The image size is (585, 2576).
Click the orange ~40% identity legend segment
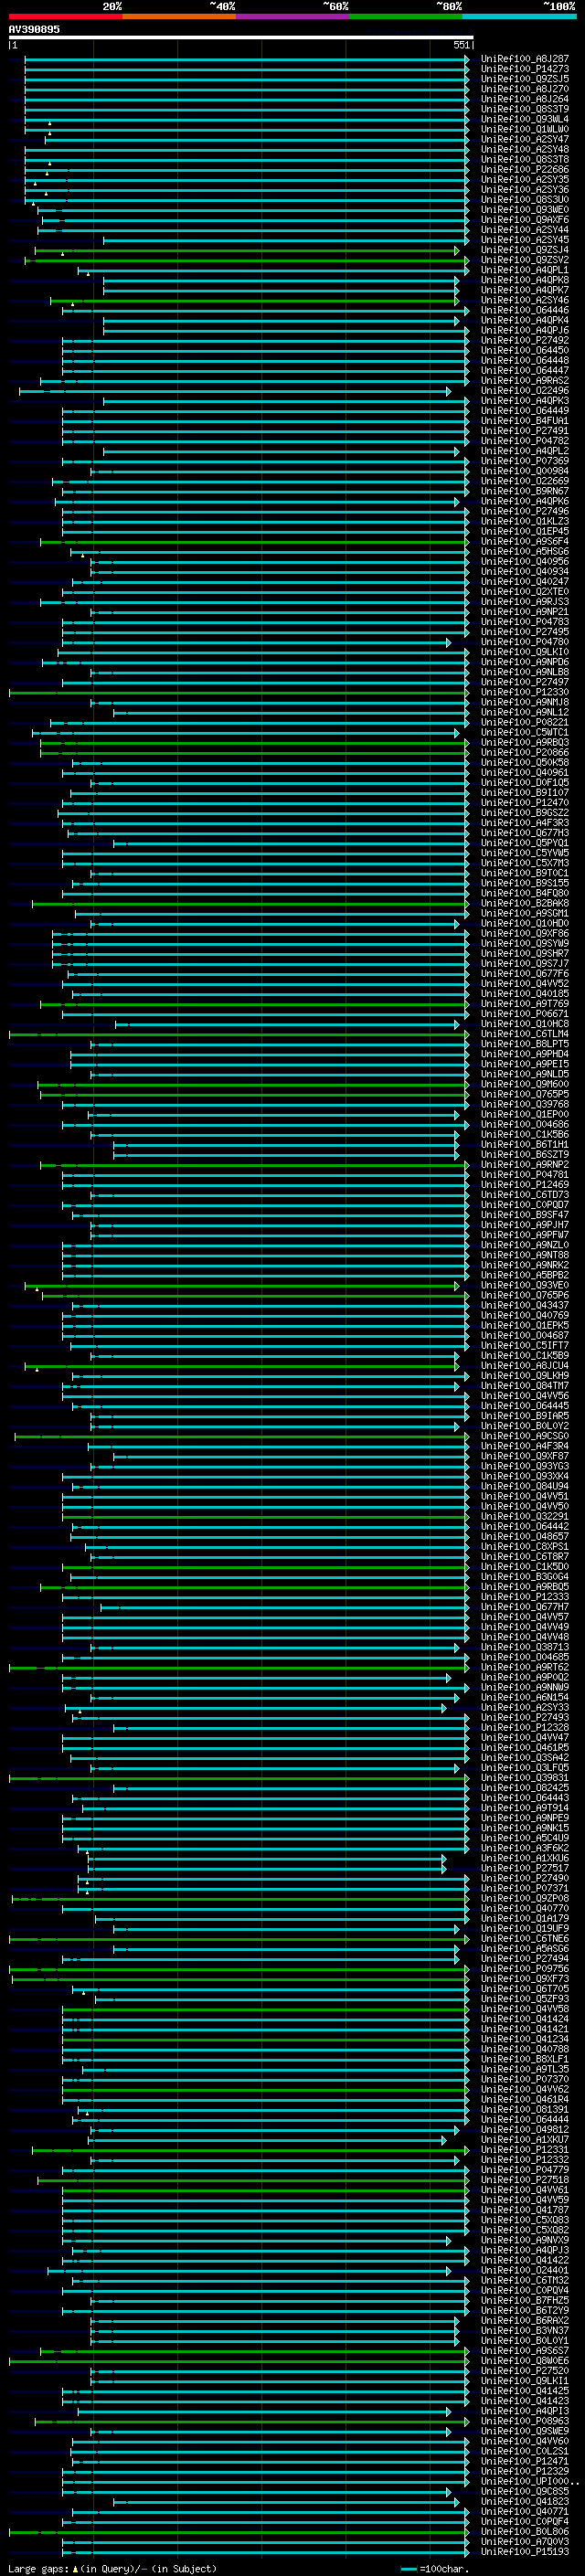click(x=179, y=16)
